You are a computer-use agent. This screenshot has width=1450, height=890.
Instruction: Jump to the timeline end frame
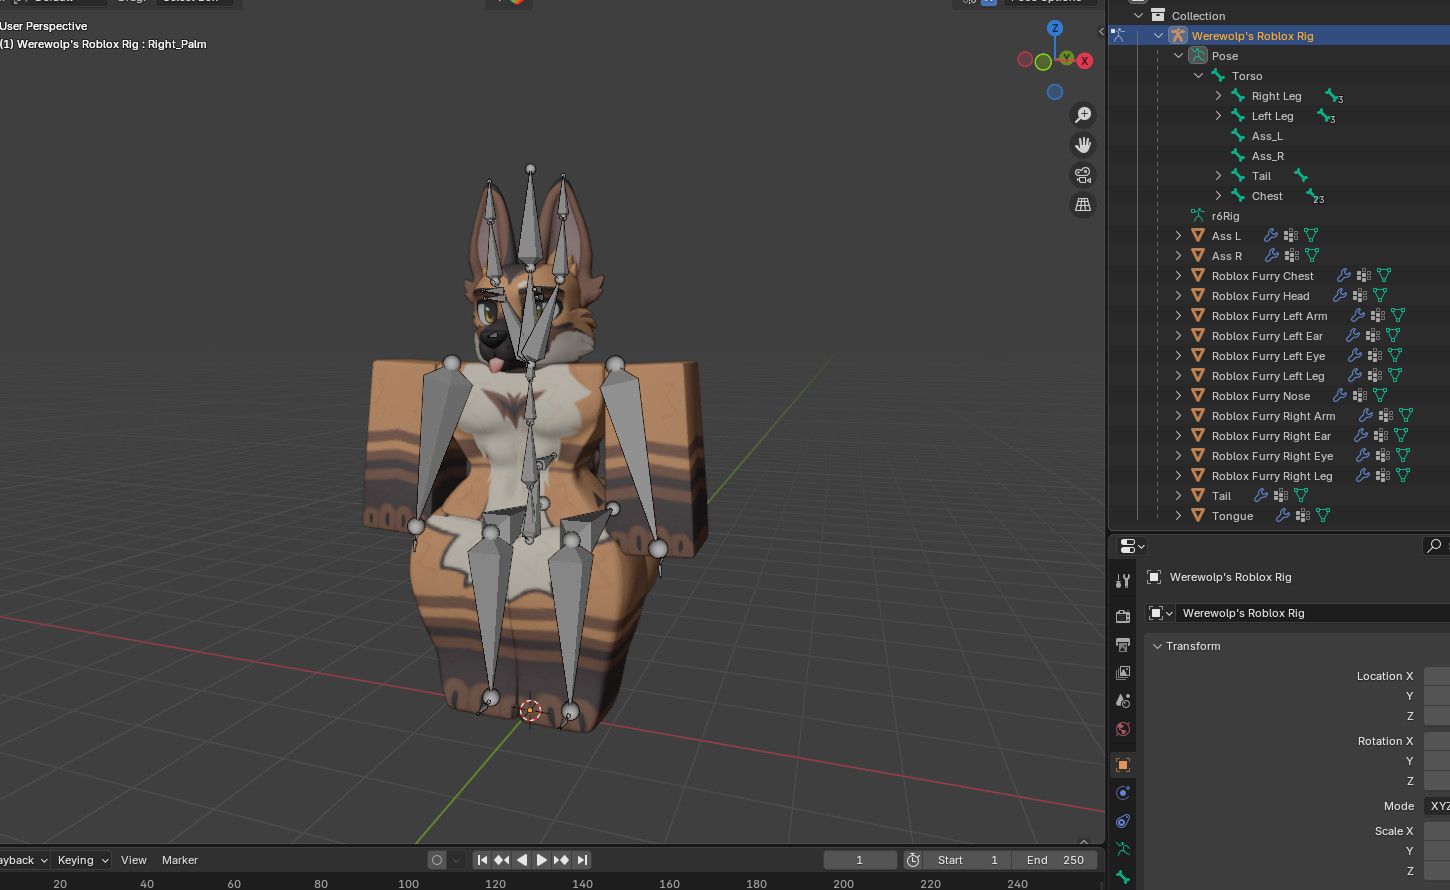(x=582, y=860)
